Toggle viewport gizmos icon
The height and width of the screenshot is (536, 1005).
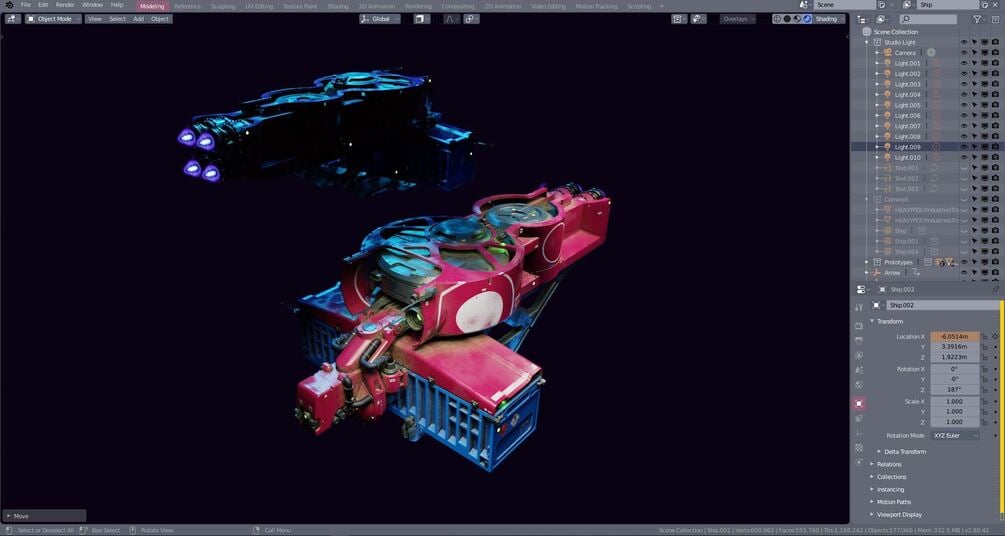pyautogui.click(x=698, y=19)
